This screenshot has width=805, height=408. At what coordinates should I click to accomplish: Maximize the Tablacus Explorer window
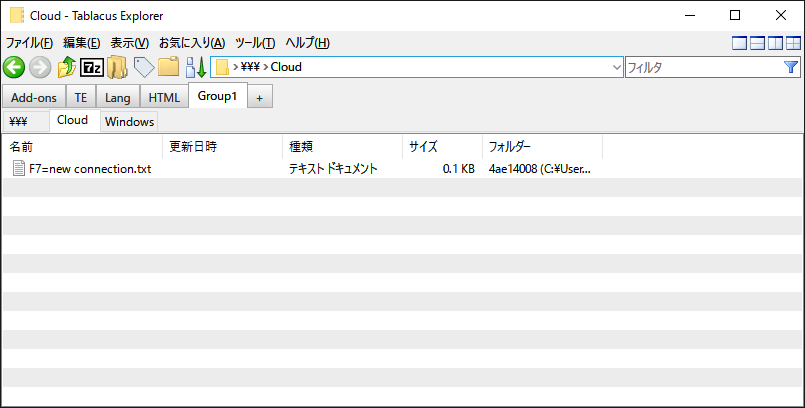[735, 15]
